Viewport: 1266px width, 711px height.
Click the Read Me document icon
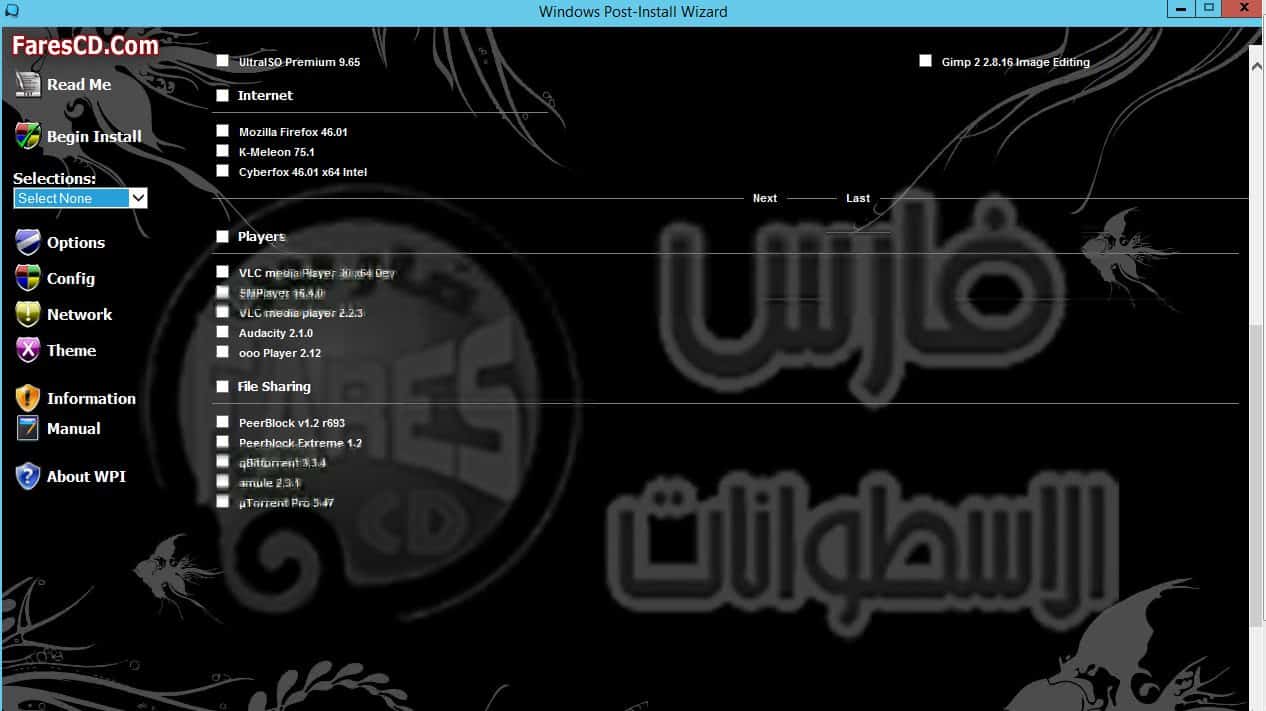[28, 85]
